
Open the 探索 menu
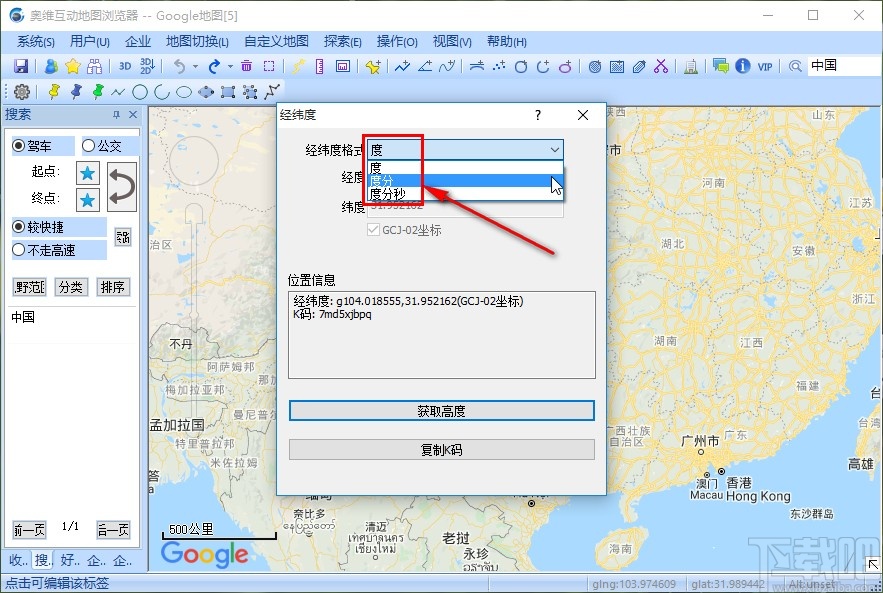342,41
